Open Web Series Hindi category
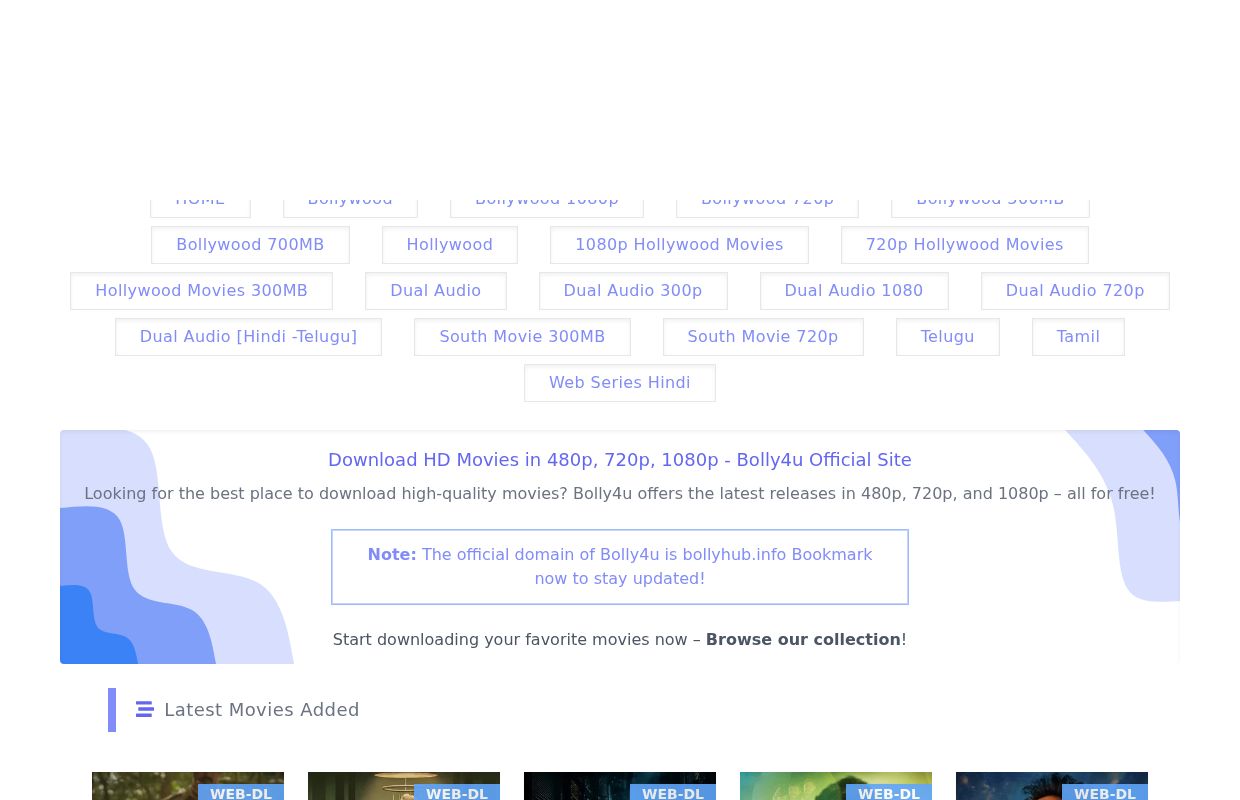1240x800 pixels. pyautogui.click(x=620, y=383)
